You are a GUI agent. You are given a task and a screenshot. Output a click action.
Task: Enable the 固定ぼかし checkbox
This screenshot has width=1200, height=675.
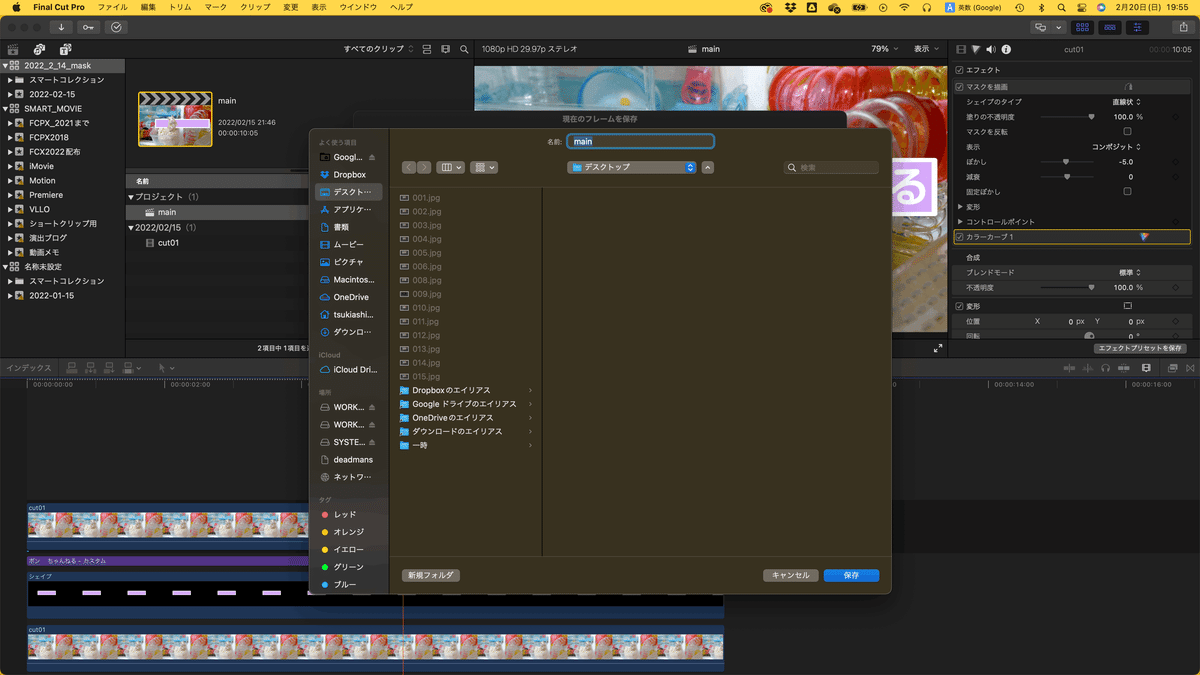click(1128, 191)
